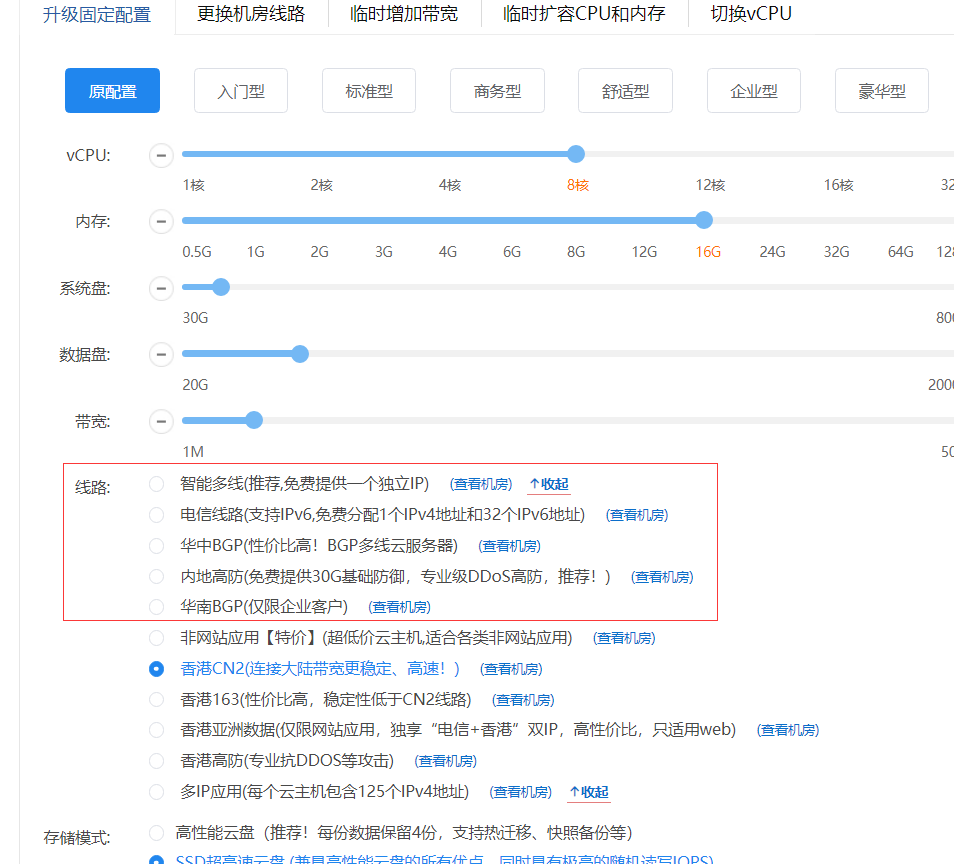Set vCPU slider to 12核 mark
954x864 pixels.
[710, 155]
